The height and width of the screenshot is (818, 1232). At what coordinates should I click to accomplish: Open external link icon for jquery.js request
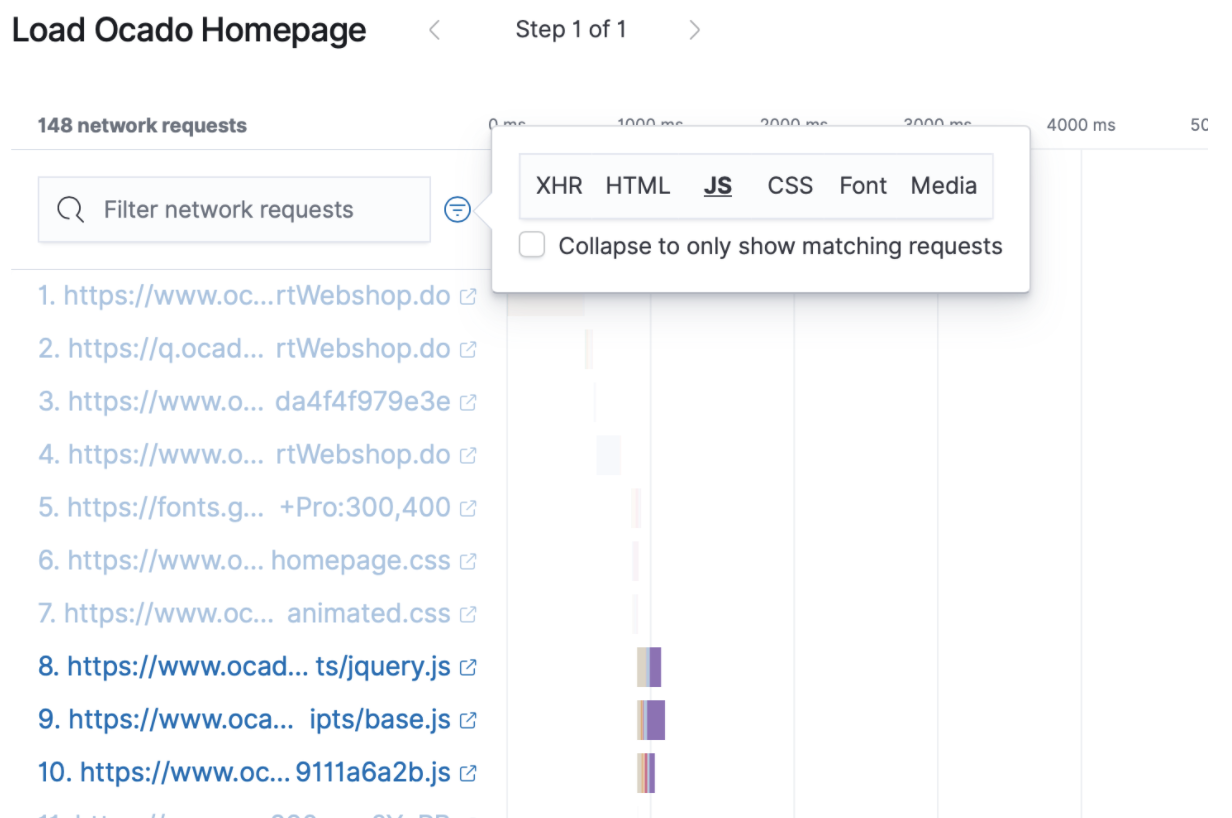(x=468, y=667)
